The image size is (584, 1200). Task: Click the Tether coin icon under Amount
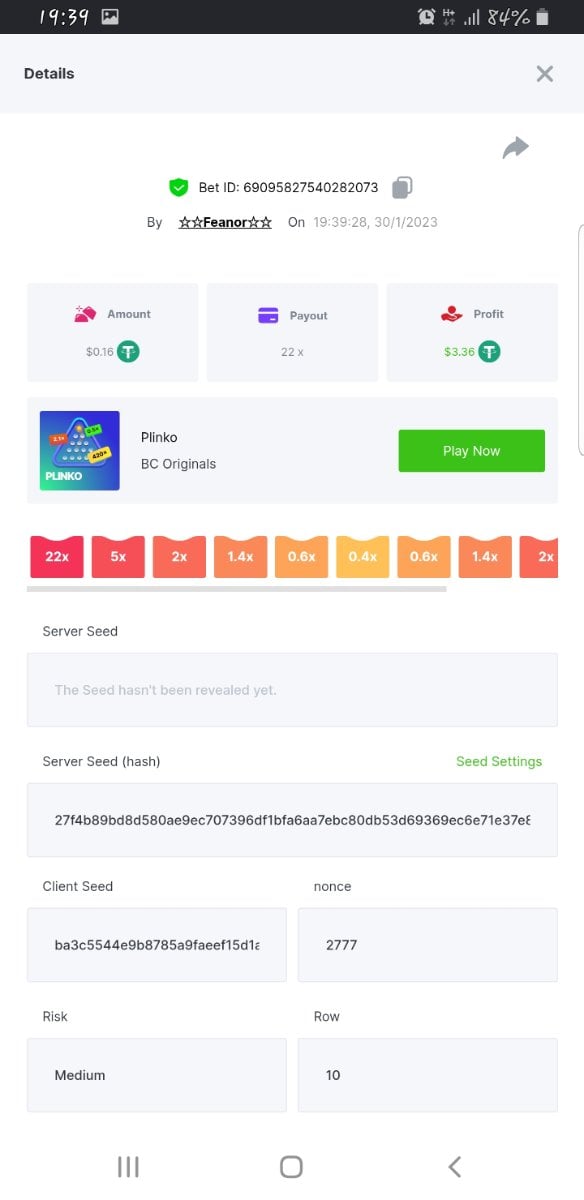pos(128,351)
